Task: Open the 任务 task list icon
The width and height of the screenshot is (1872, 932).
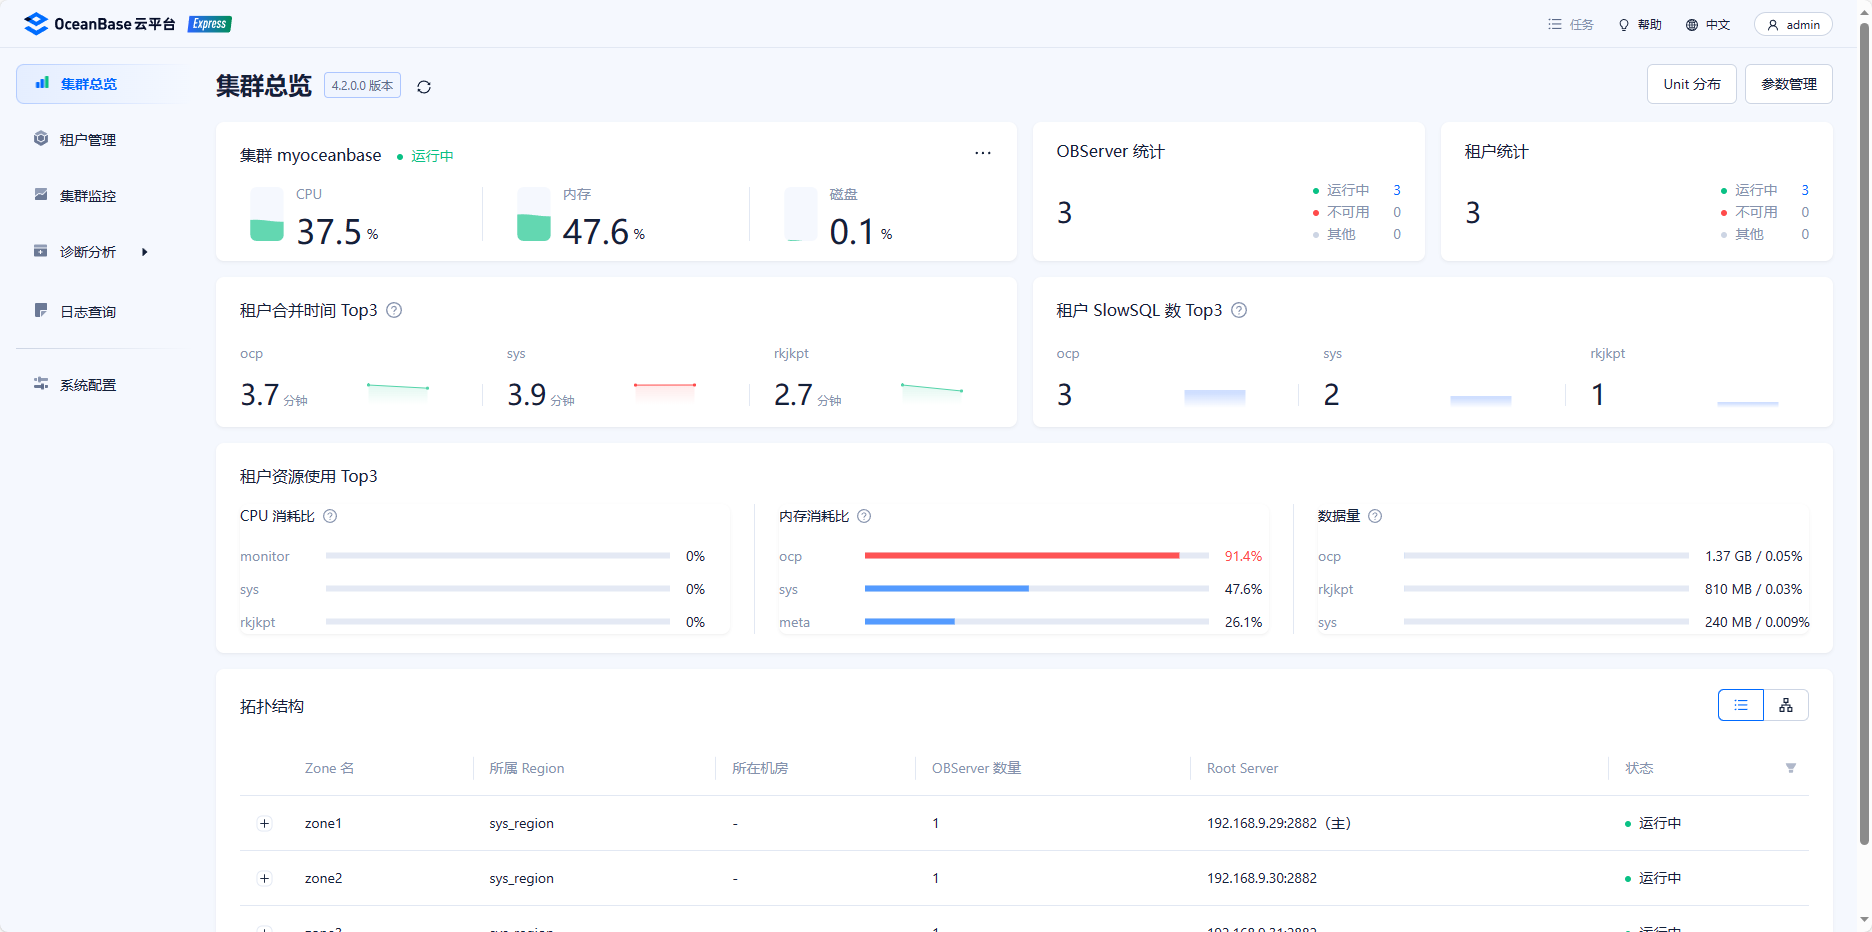Action: [1555, 24]
